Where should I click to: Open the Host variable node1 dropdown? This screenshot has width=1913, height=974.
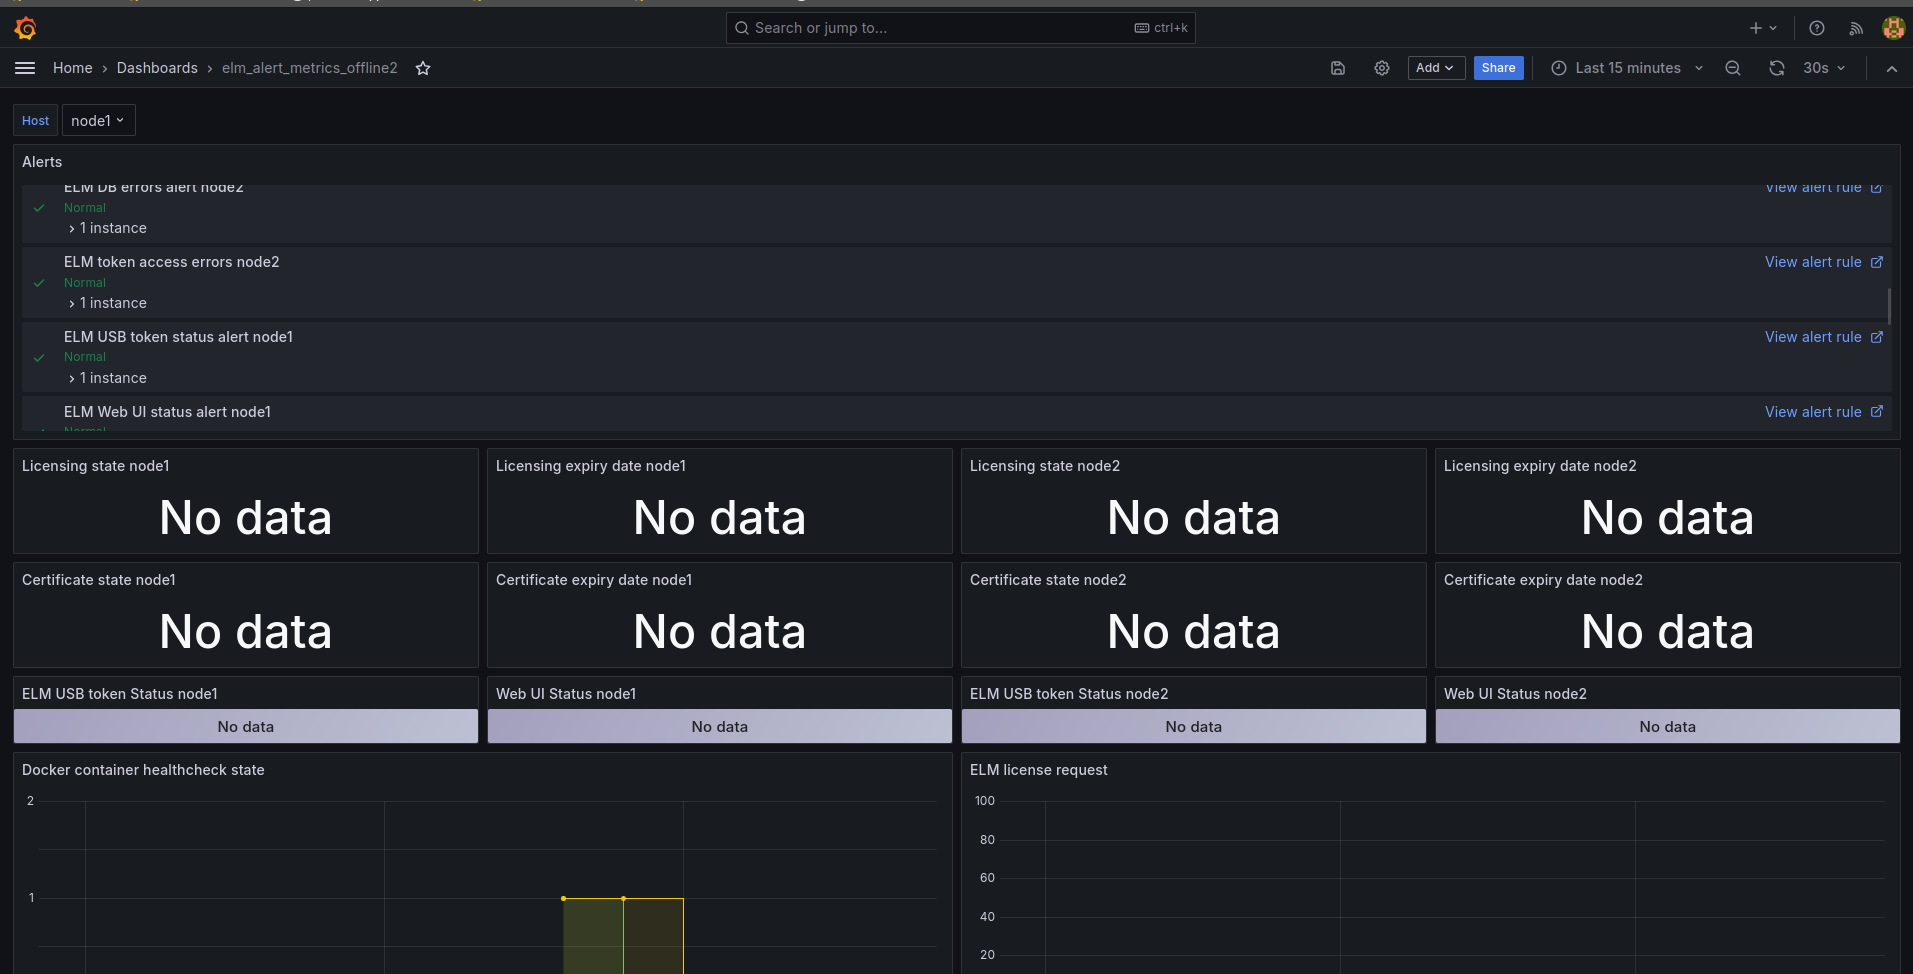coord(98,121)
